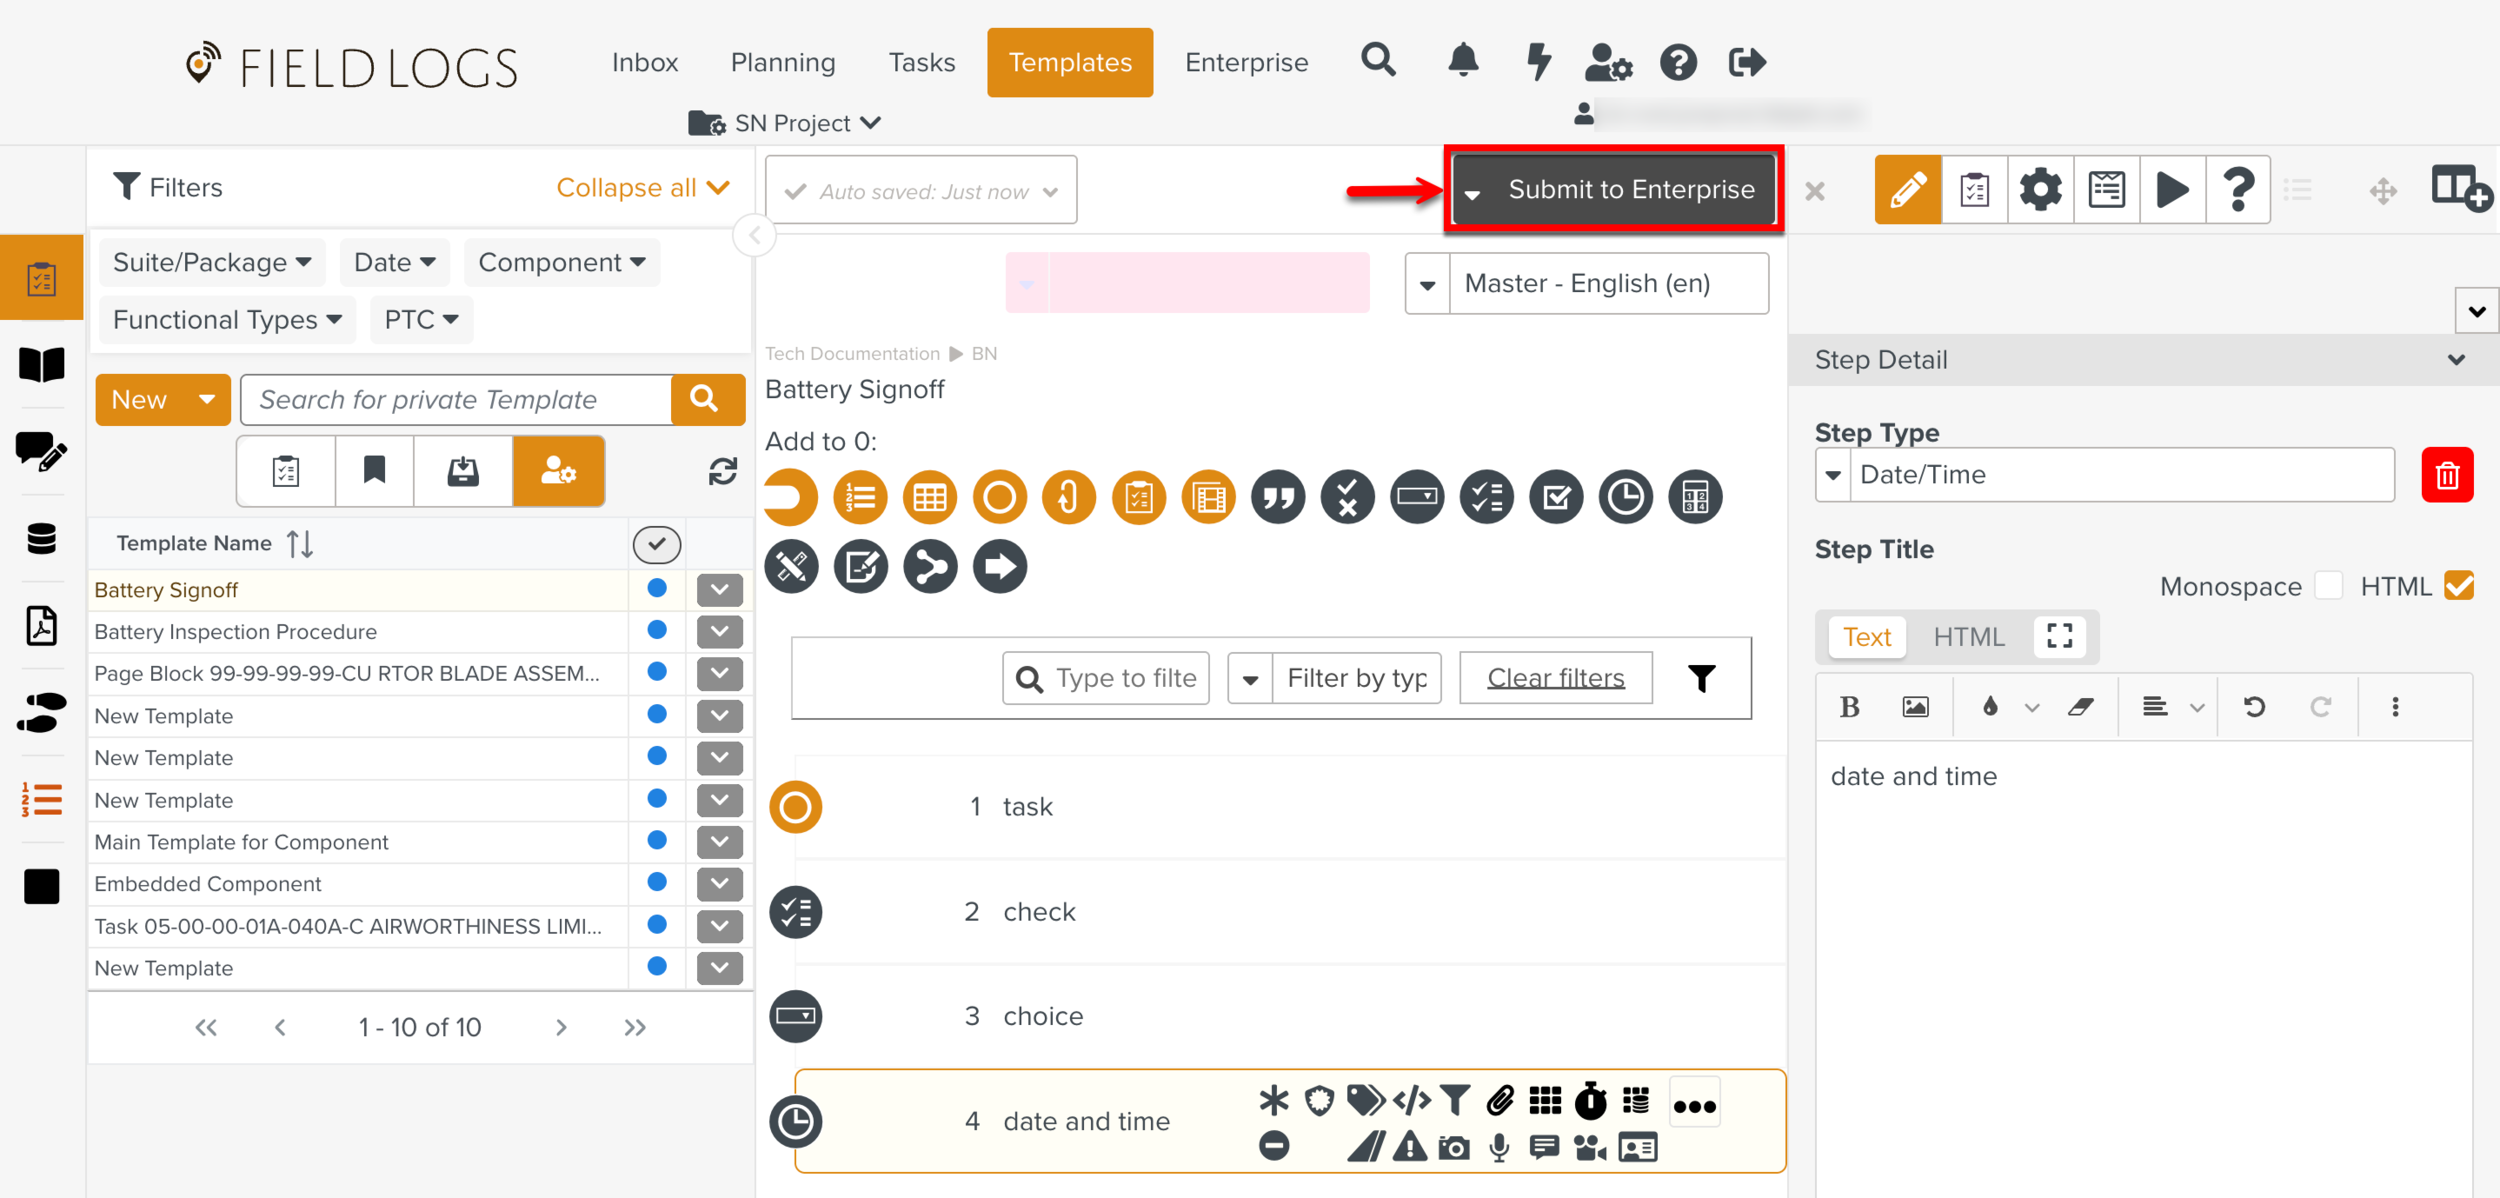
Task: Open the Step Type Date/Time dropdown
Action: [1833, 475]
